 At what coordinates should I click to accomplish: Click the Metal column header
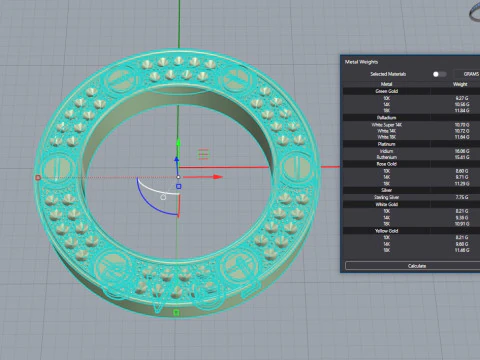386,84
